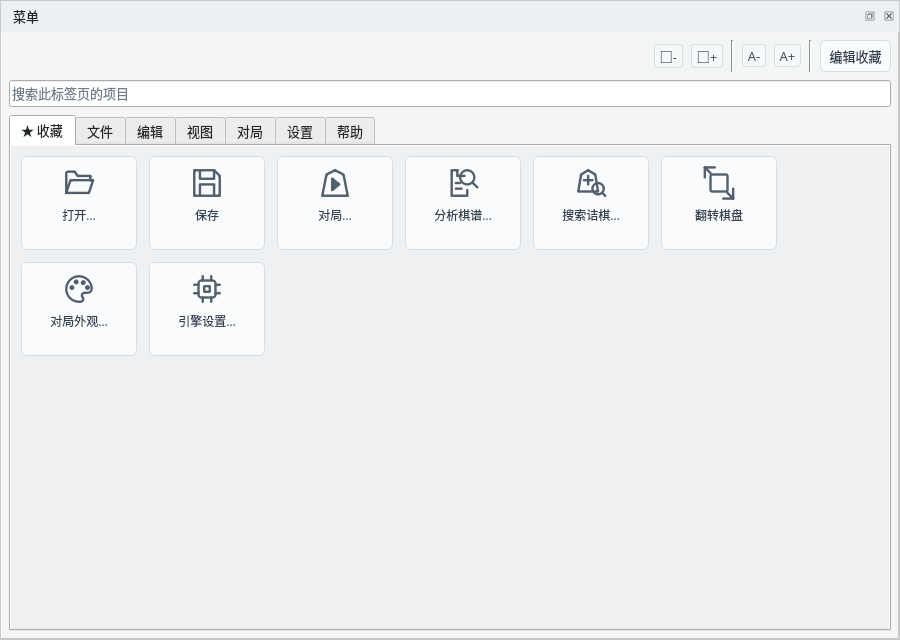Screen dimensions: 900x640
Task: Launch the 分析棋谱 analysis icon
Action: (x=463, y=203)
